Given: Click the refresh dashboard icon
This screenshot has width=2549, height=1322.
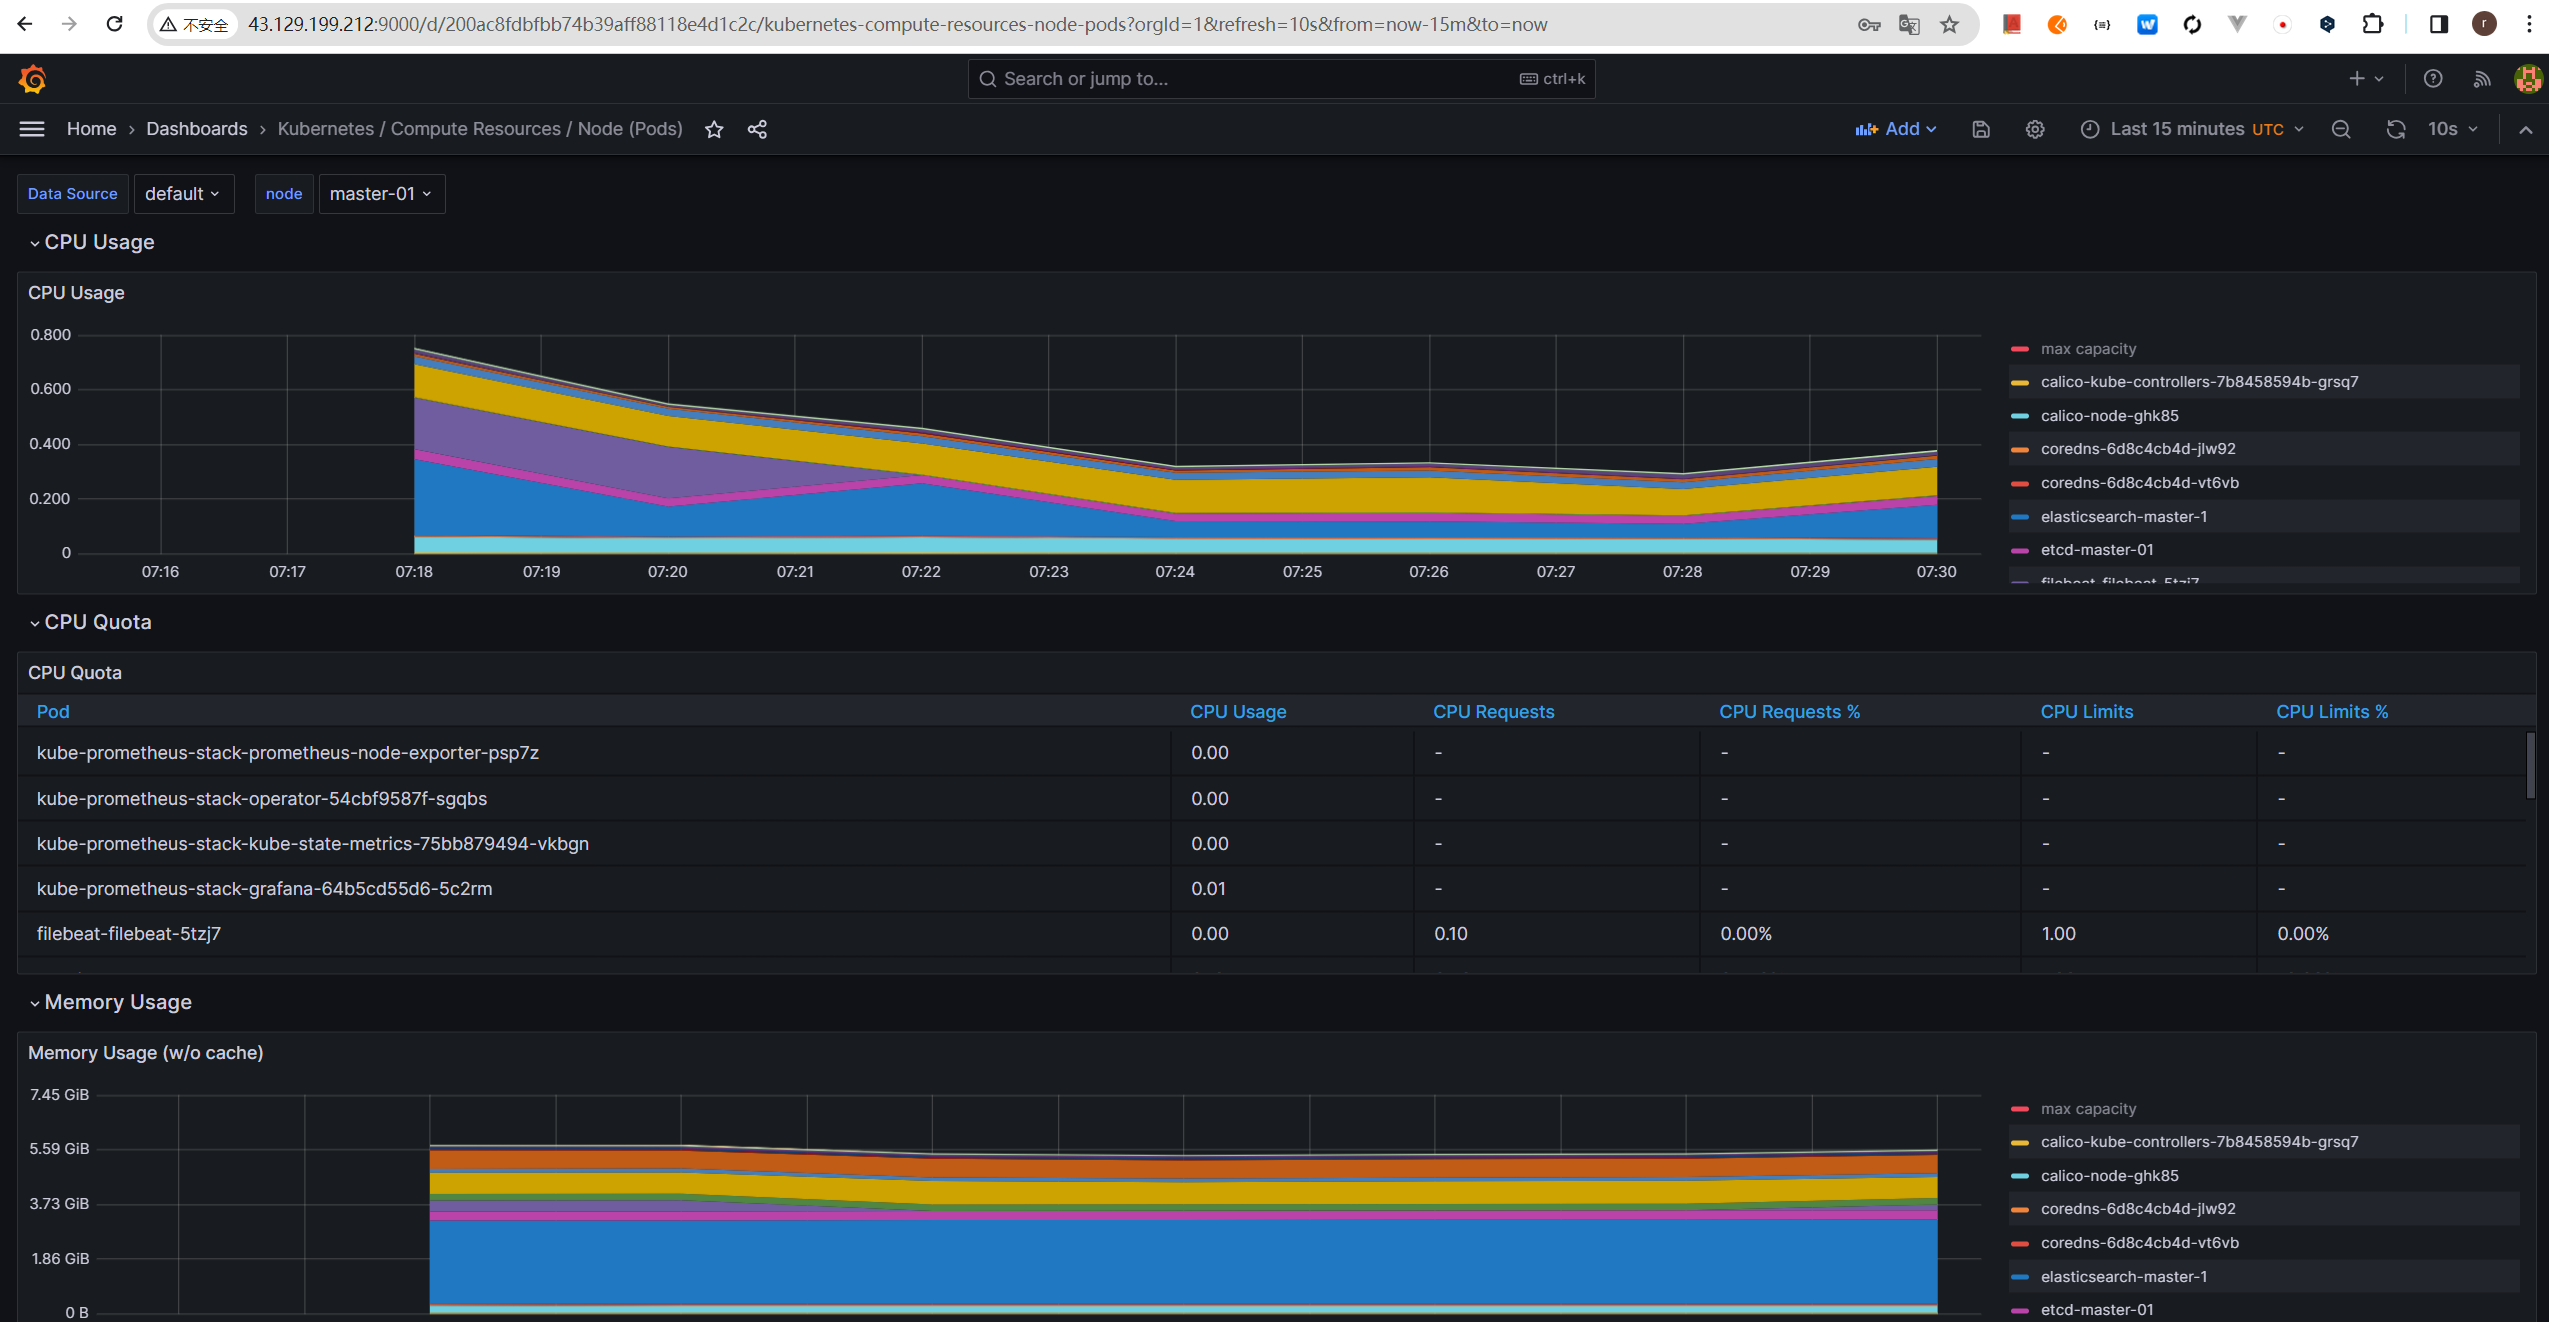Looking at the screenshot, I should point(2395,129).
